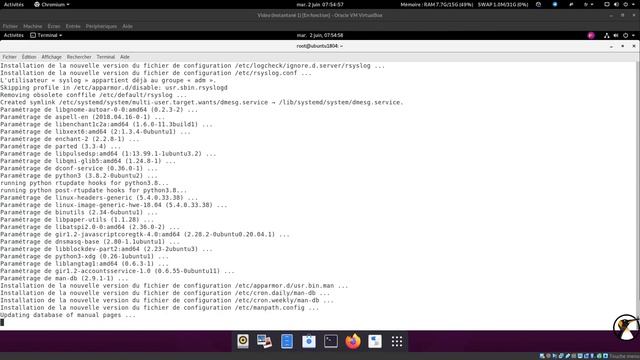Viewport: 640px width, 360px height.
Task: Open the Terminal menu in terminal menubar
Action: [106, 57]
